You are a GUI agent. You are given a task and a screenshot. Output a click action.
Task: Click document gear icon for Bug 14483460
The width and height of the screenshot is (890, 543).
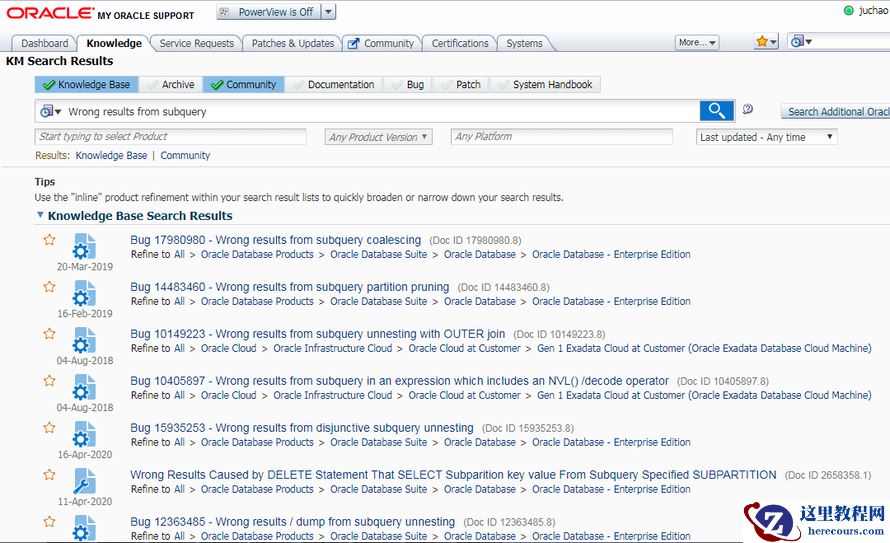[x=84, y=294]
